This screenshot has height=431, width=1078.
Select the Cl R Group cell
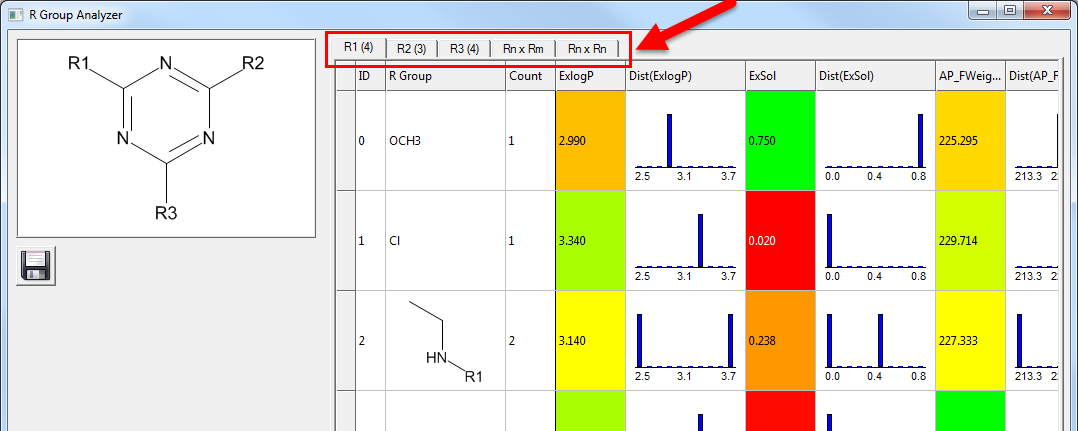[446, 241]
